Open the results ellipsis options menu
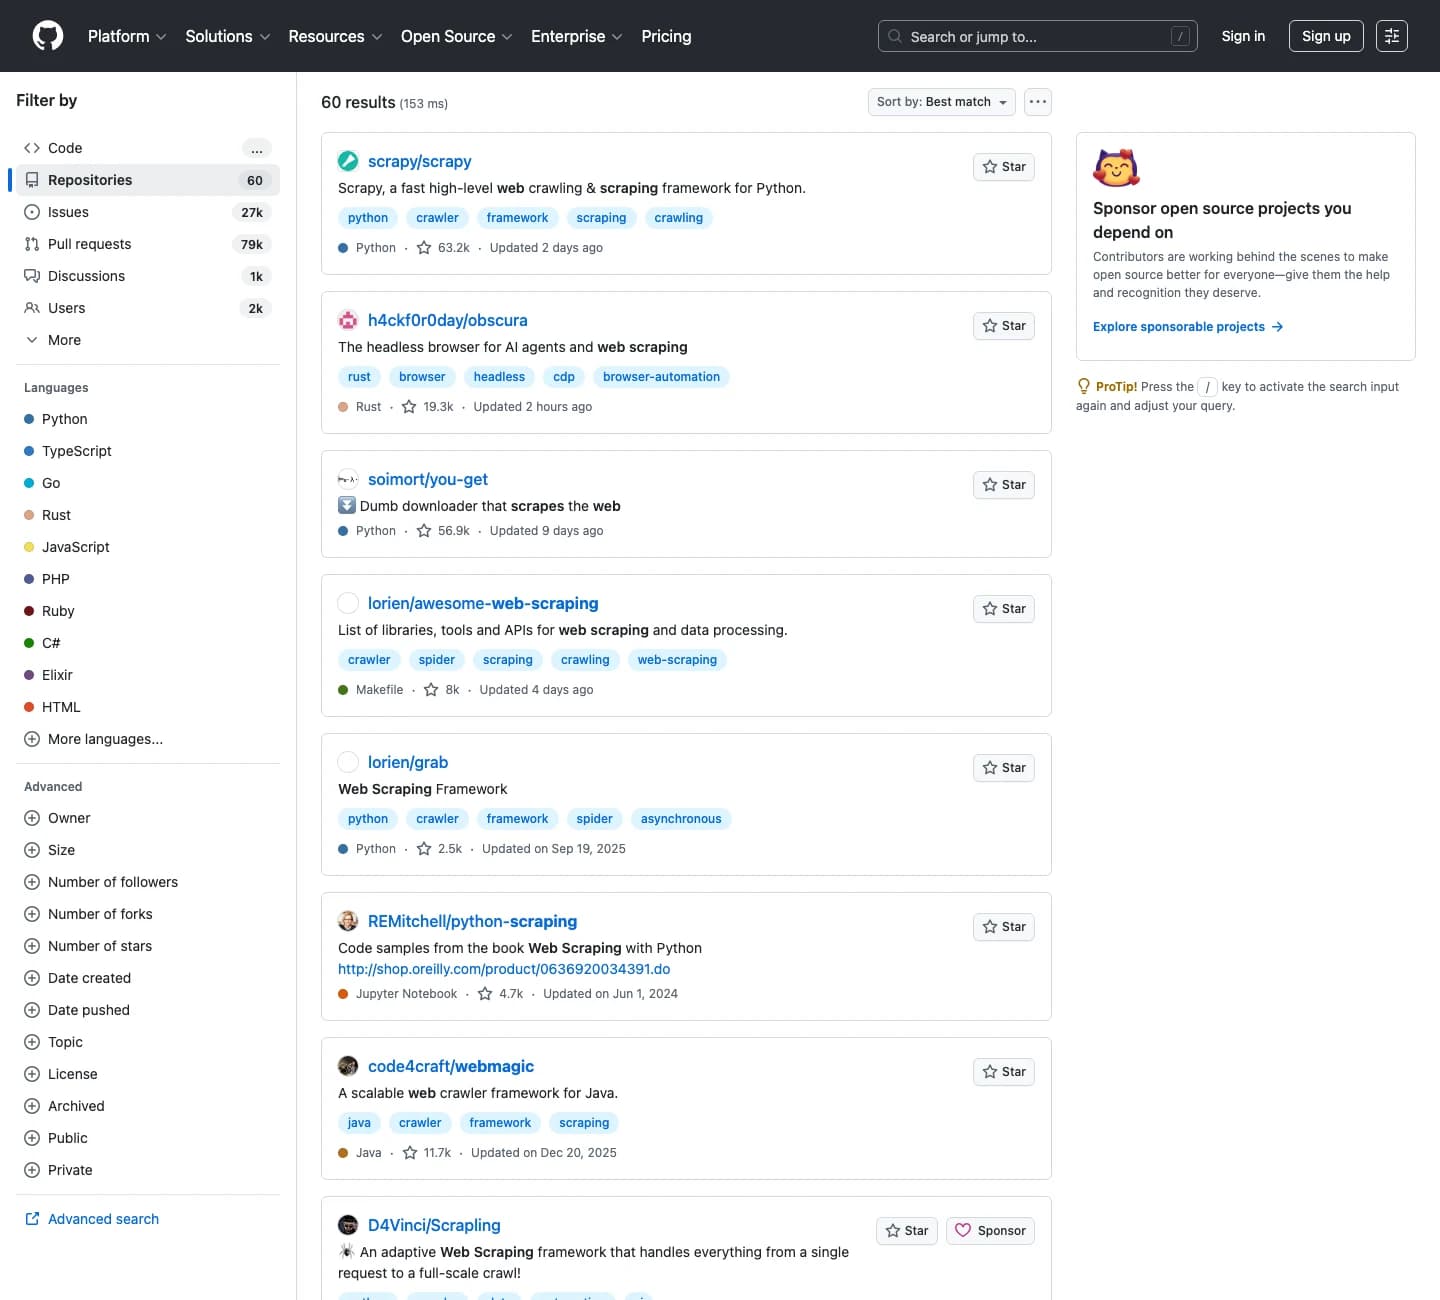 tap(1038, 102)
